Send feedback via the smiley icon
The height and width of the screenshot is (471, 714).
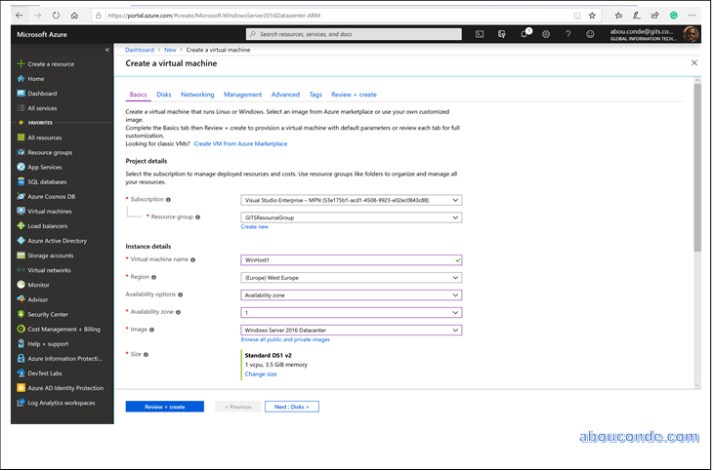(590, 34)
